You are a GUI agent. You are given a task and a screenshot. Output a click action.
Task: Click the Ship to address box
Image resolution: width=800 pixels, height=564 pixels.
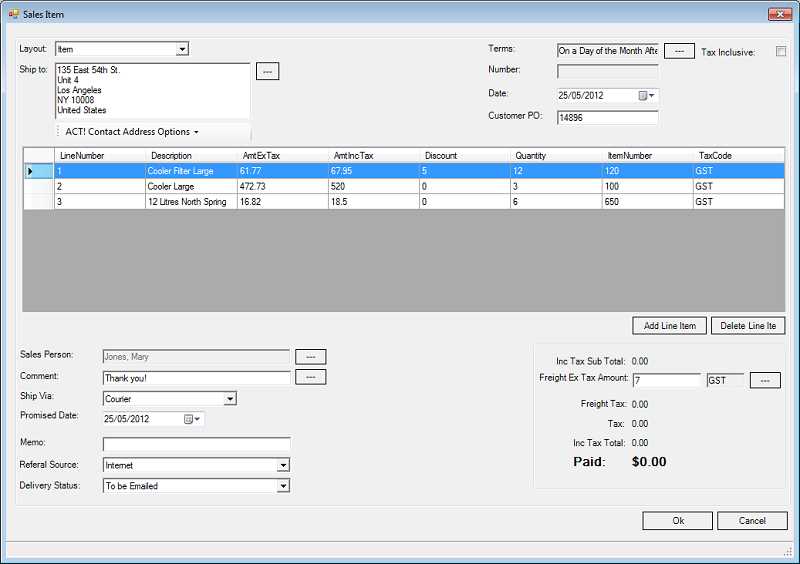153,90
